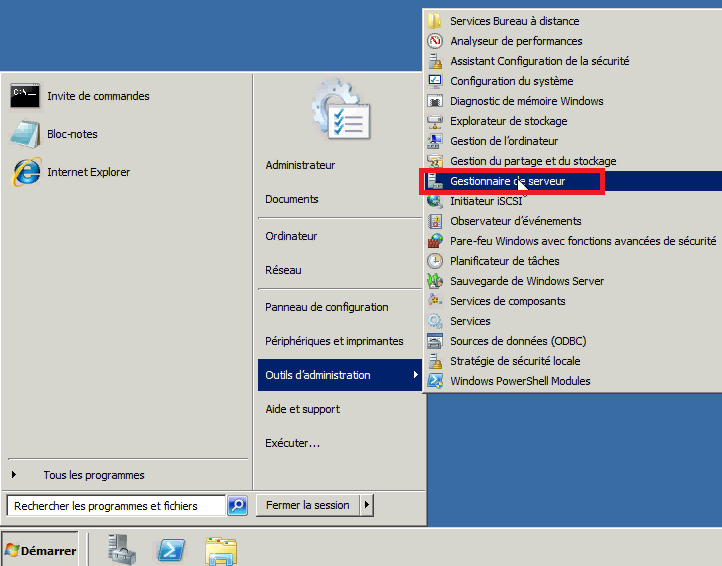Select Analyseur de performances text
The image size is (722, 566).
pos(516,41)
